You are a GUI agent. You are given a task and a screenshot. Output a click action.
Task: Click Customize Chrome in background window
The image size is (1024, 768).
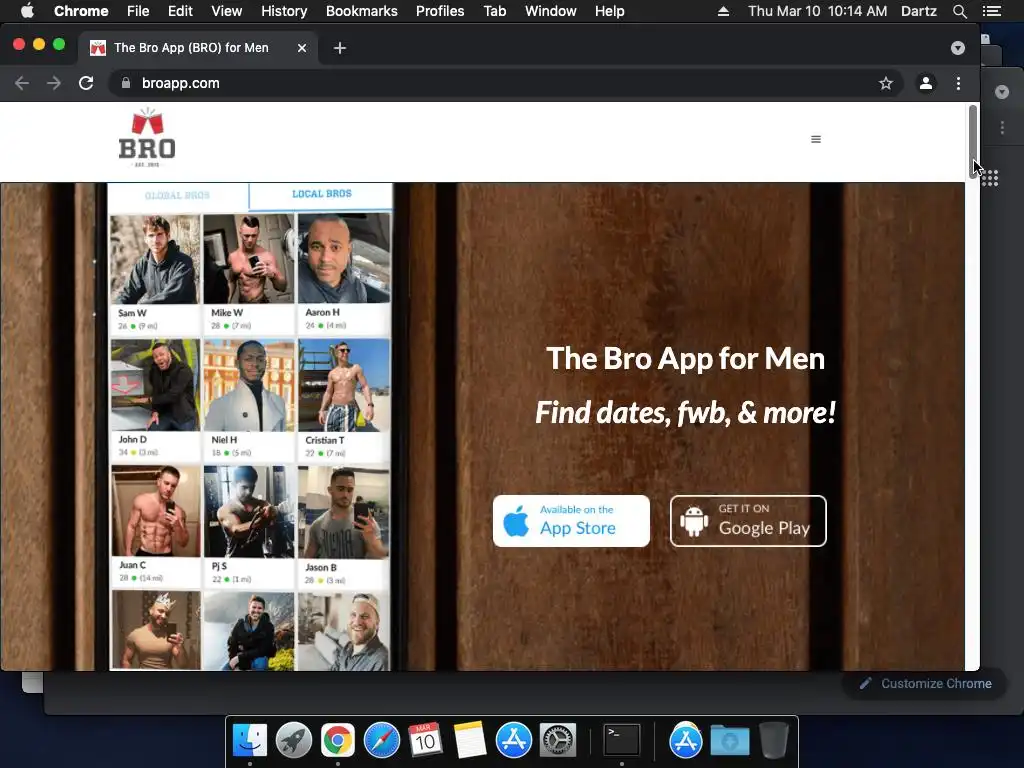[925, 683]
